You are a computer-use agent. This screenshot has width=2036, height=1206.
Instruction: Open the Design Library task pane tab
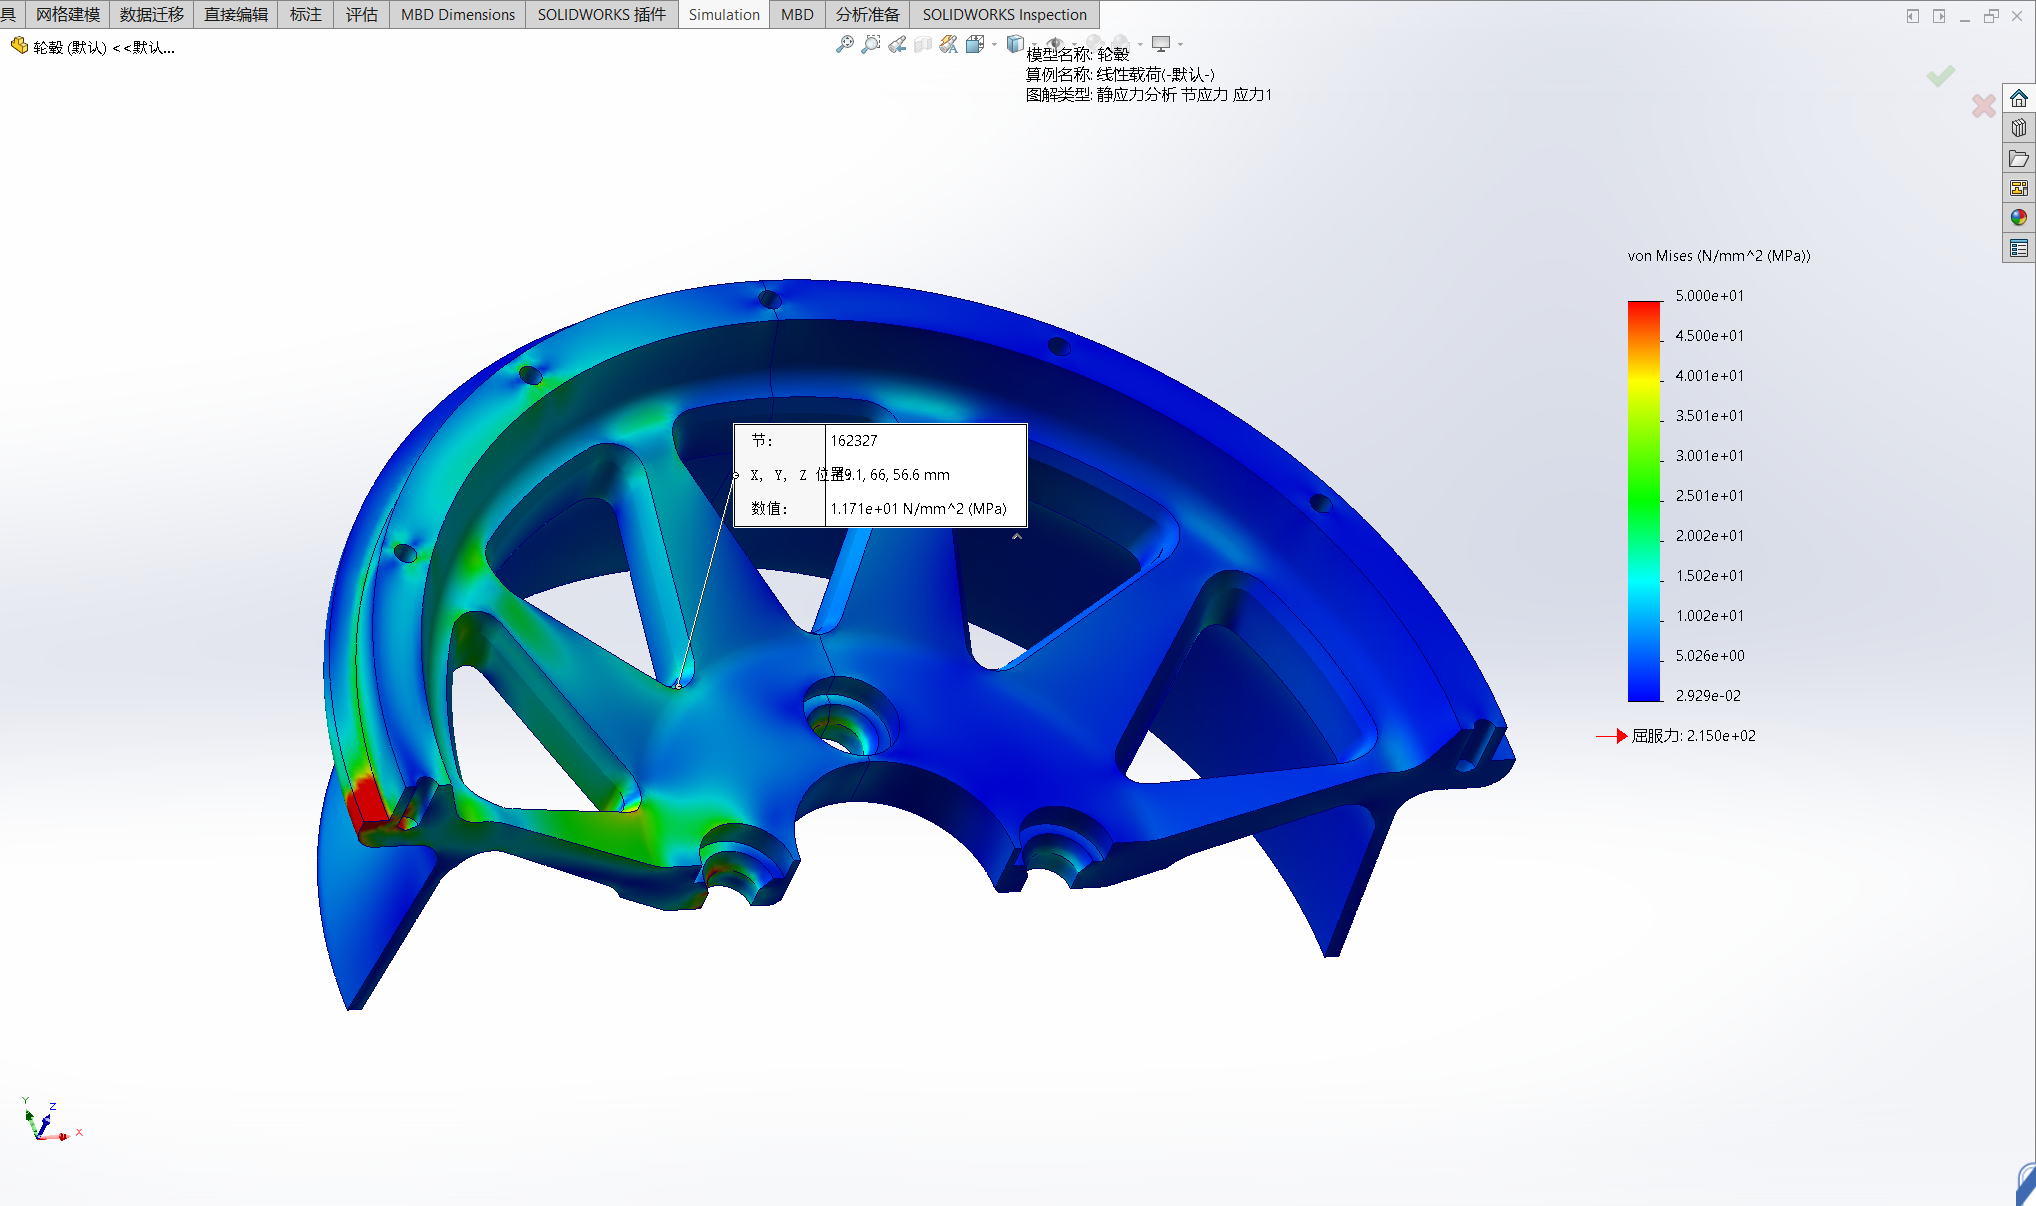2019,128
